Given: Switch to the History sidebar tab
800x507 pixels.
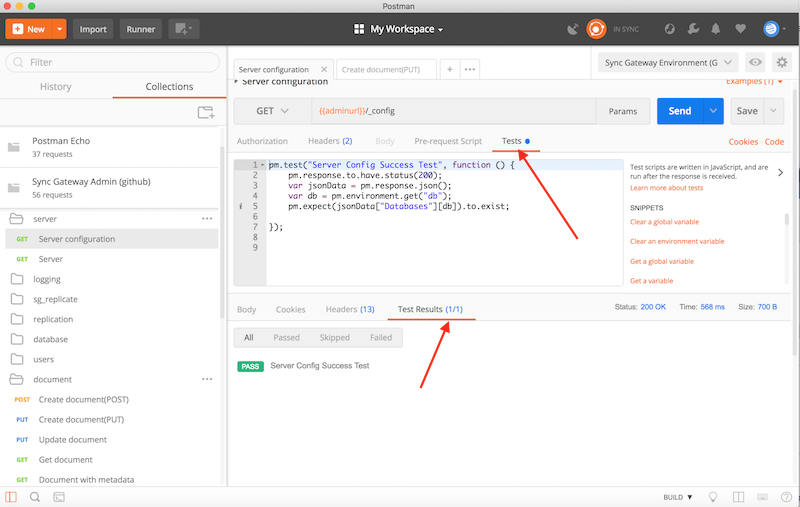Looking at the screenshot, I should coord(56,87).
